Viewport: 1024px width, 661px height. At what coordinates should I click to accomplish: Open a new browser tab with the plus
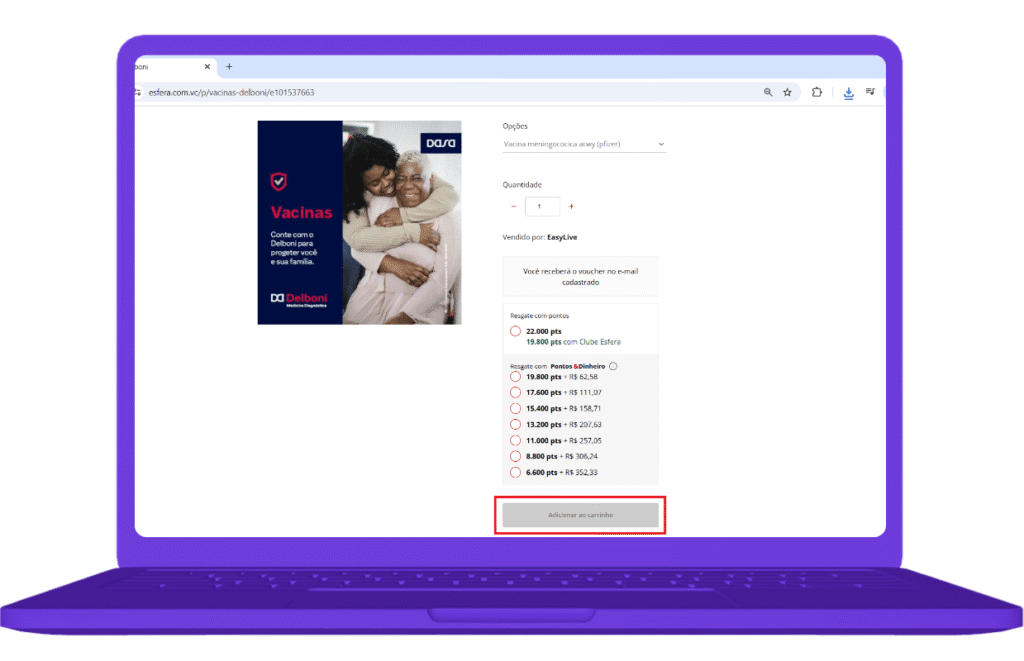tap(229, 67)
